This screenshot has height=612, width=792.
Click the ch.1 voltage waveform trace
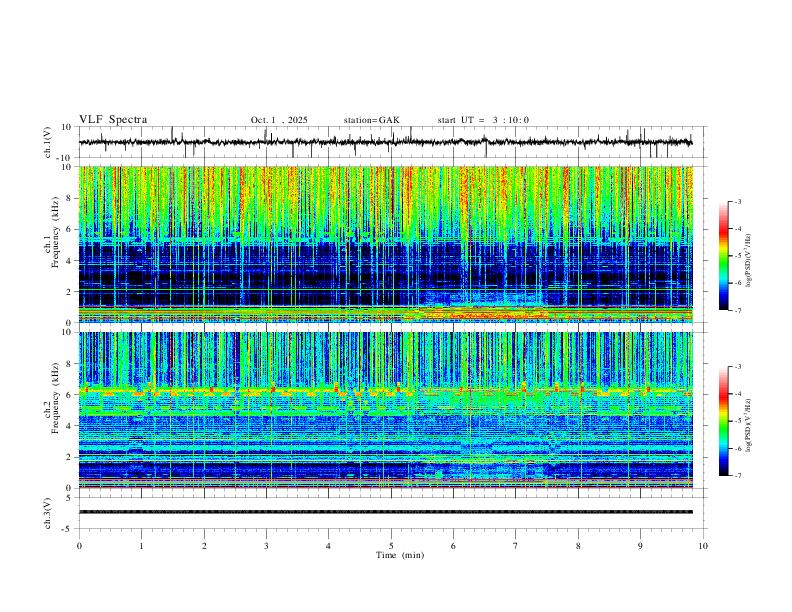pyautogui.click(x=385, y=142)
